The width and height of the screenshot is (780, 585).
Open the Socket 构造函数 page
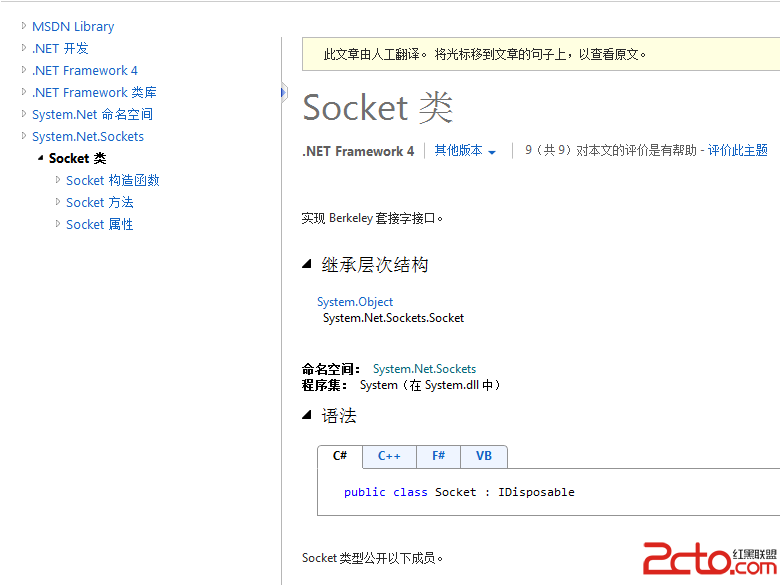[112, 180]
